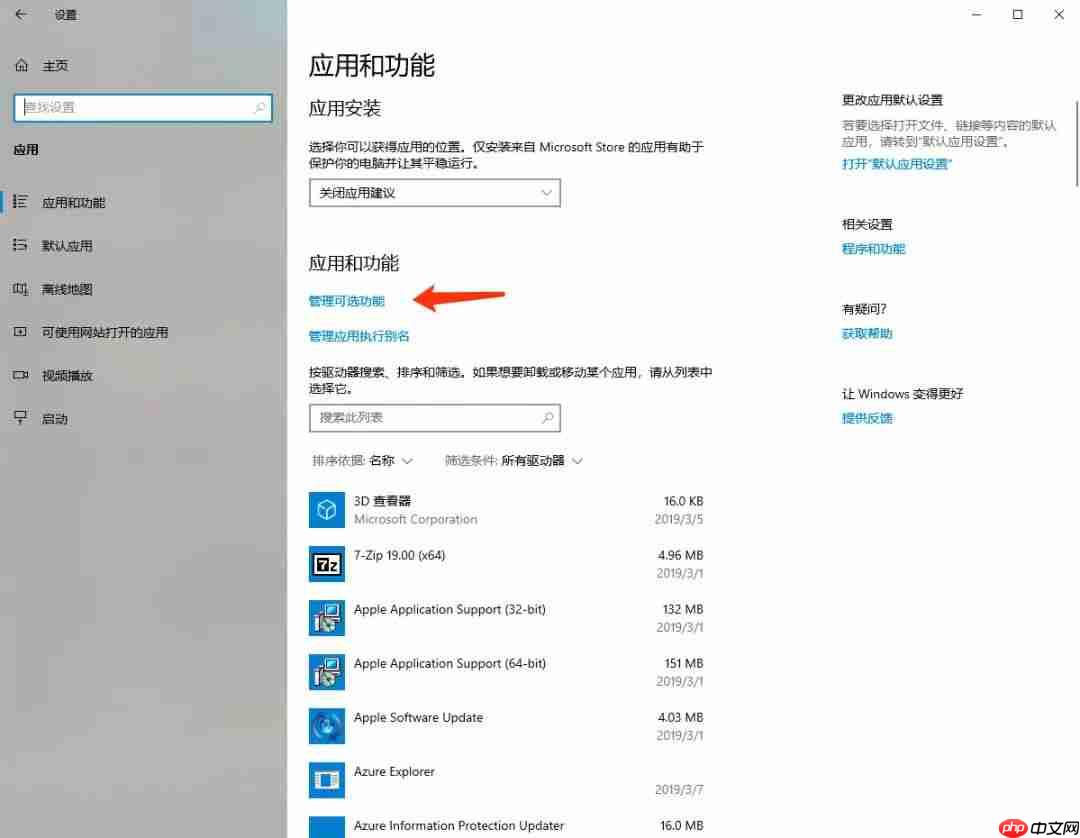Click the back arrow in the Settings title bar
Screen dimensions: 1080x838
click(x=21, y=15)
